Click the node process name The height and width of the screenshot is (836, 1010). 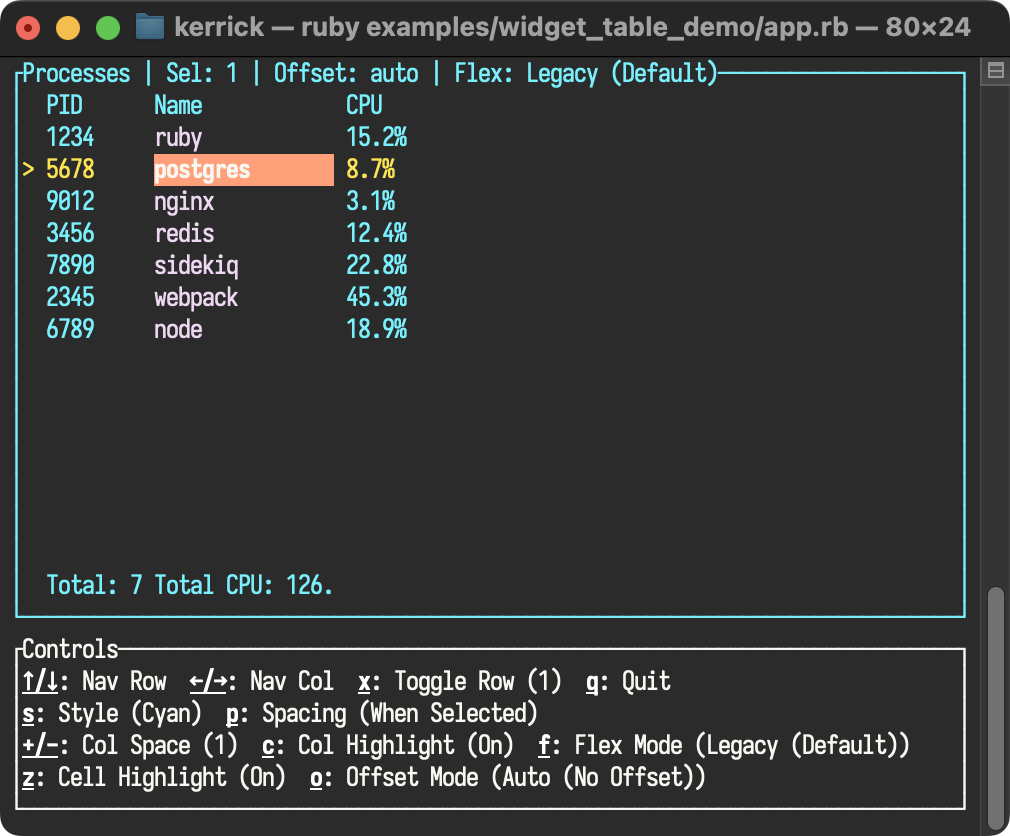click(178, 329)
